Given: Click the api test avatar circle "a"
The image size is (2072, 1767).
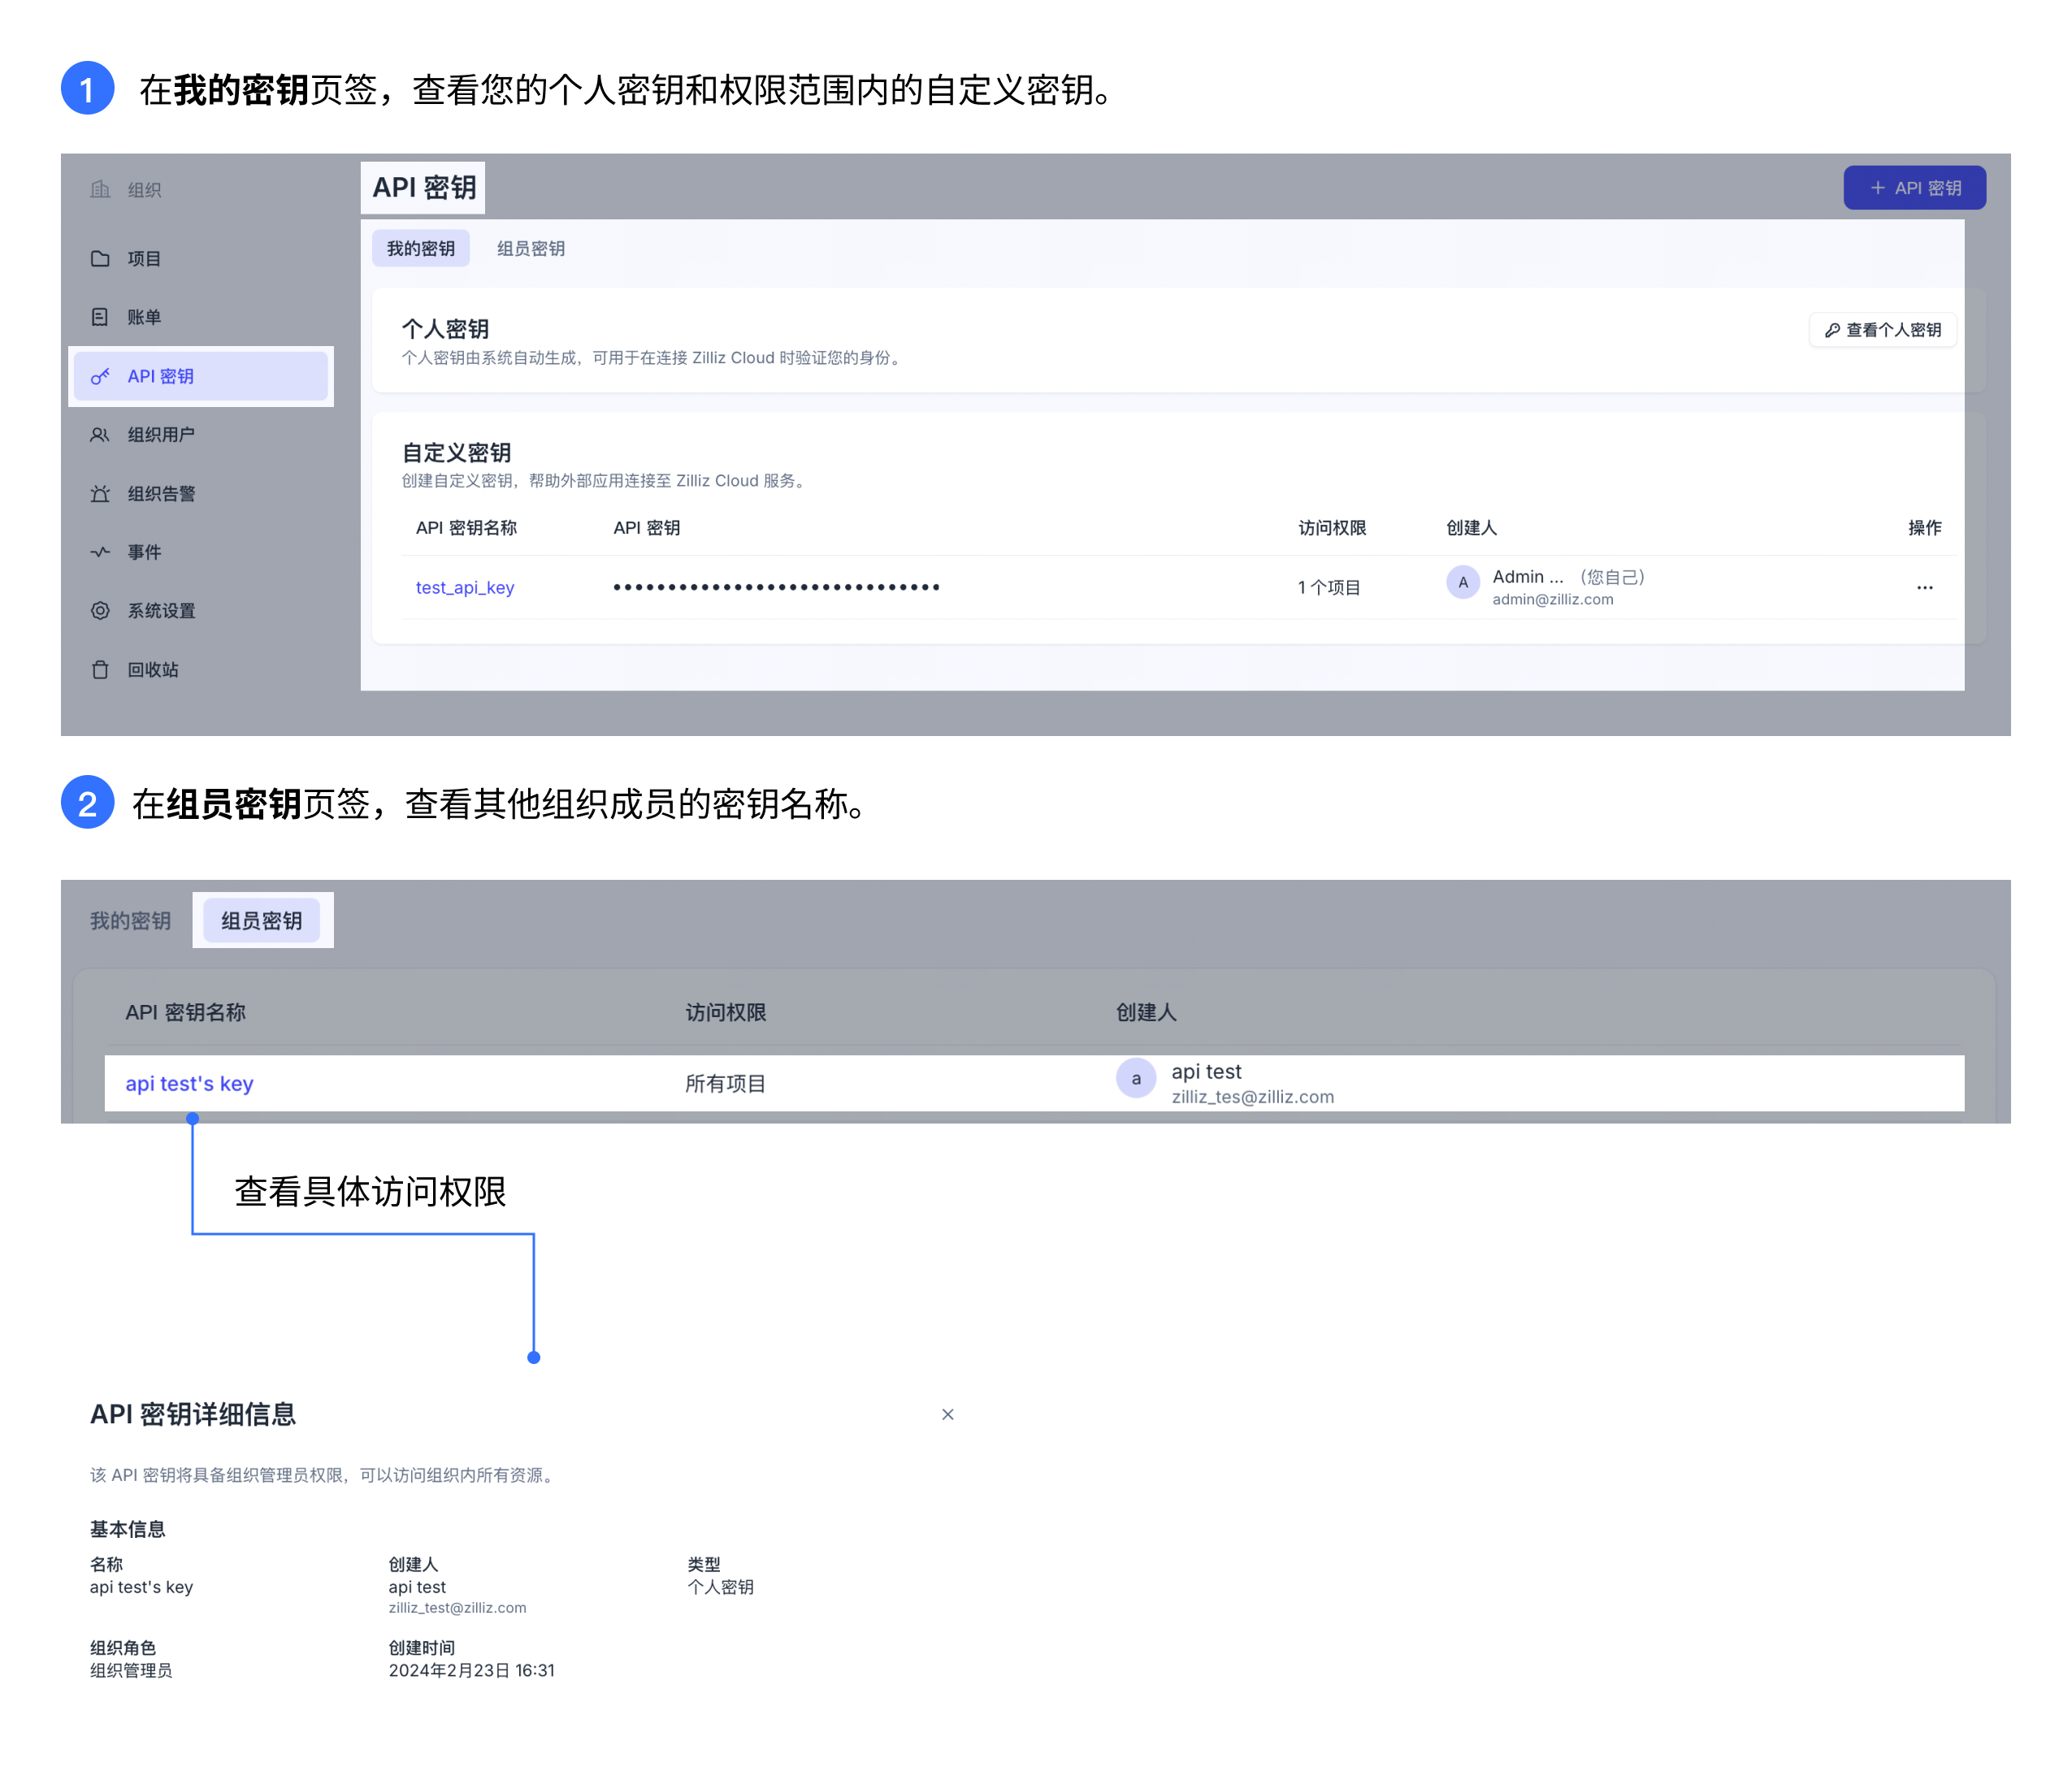Looking at the screenshot, I should click(x=1136, y=1078).
